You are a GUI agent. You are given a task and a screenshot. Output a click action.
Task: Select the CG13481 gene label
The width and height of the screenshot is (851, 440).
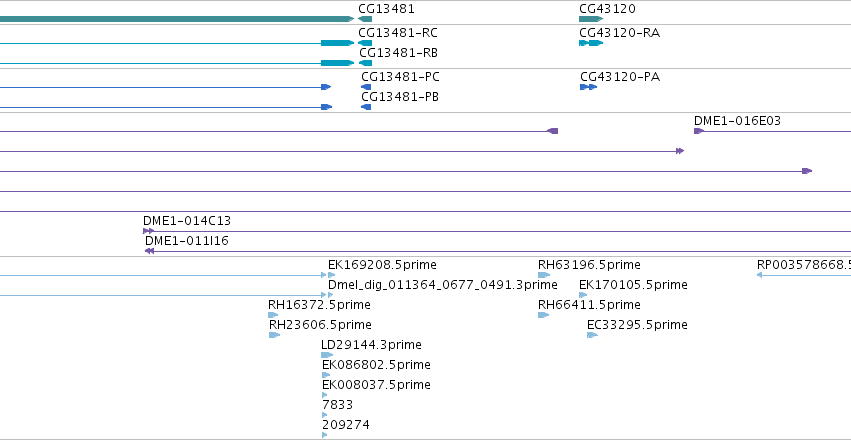[386, 9]
